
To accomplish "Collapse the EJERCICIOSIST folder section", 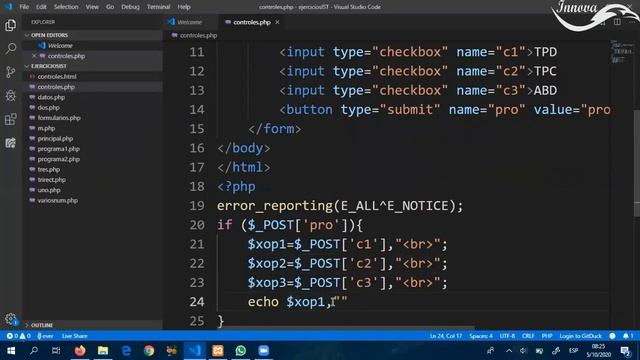I will [x=27, y=66].
